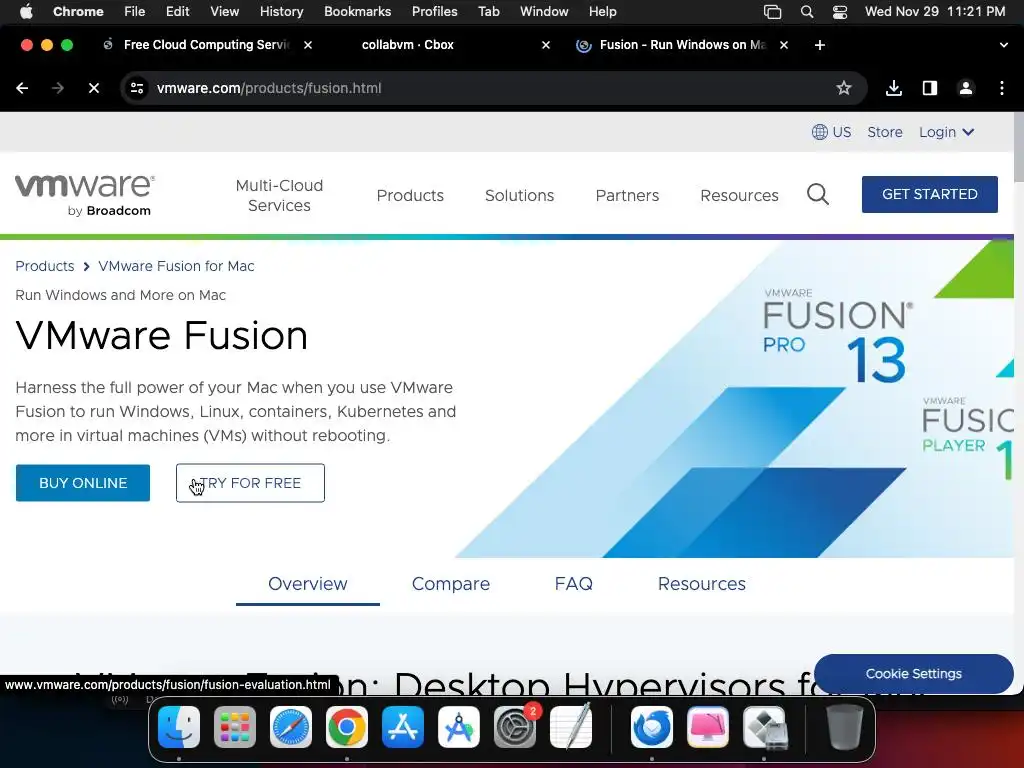This screenshot has width=1024, height=768.
Task: Open Products navigation menu
Action: pyautogui.click(x=410, y=195)
